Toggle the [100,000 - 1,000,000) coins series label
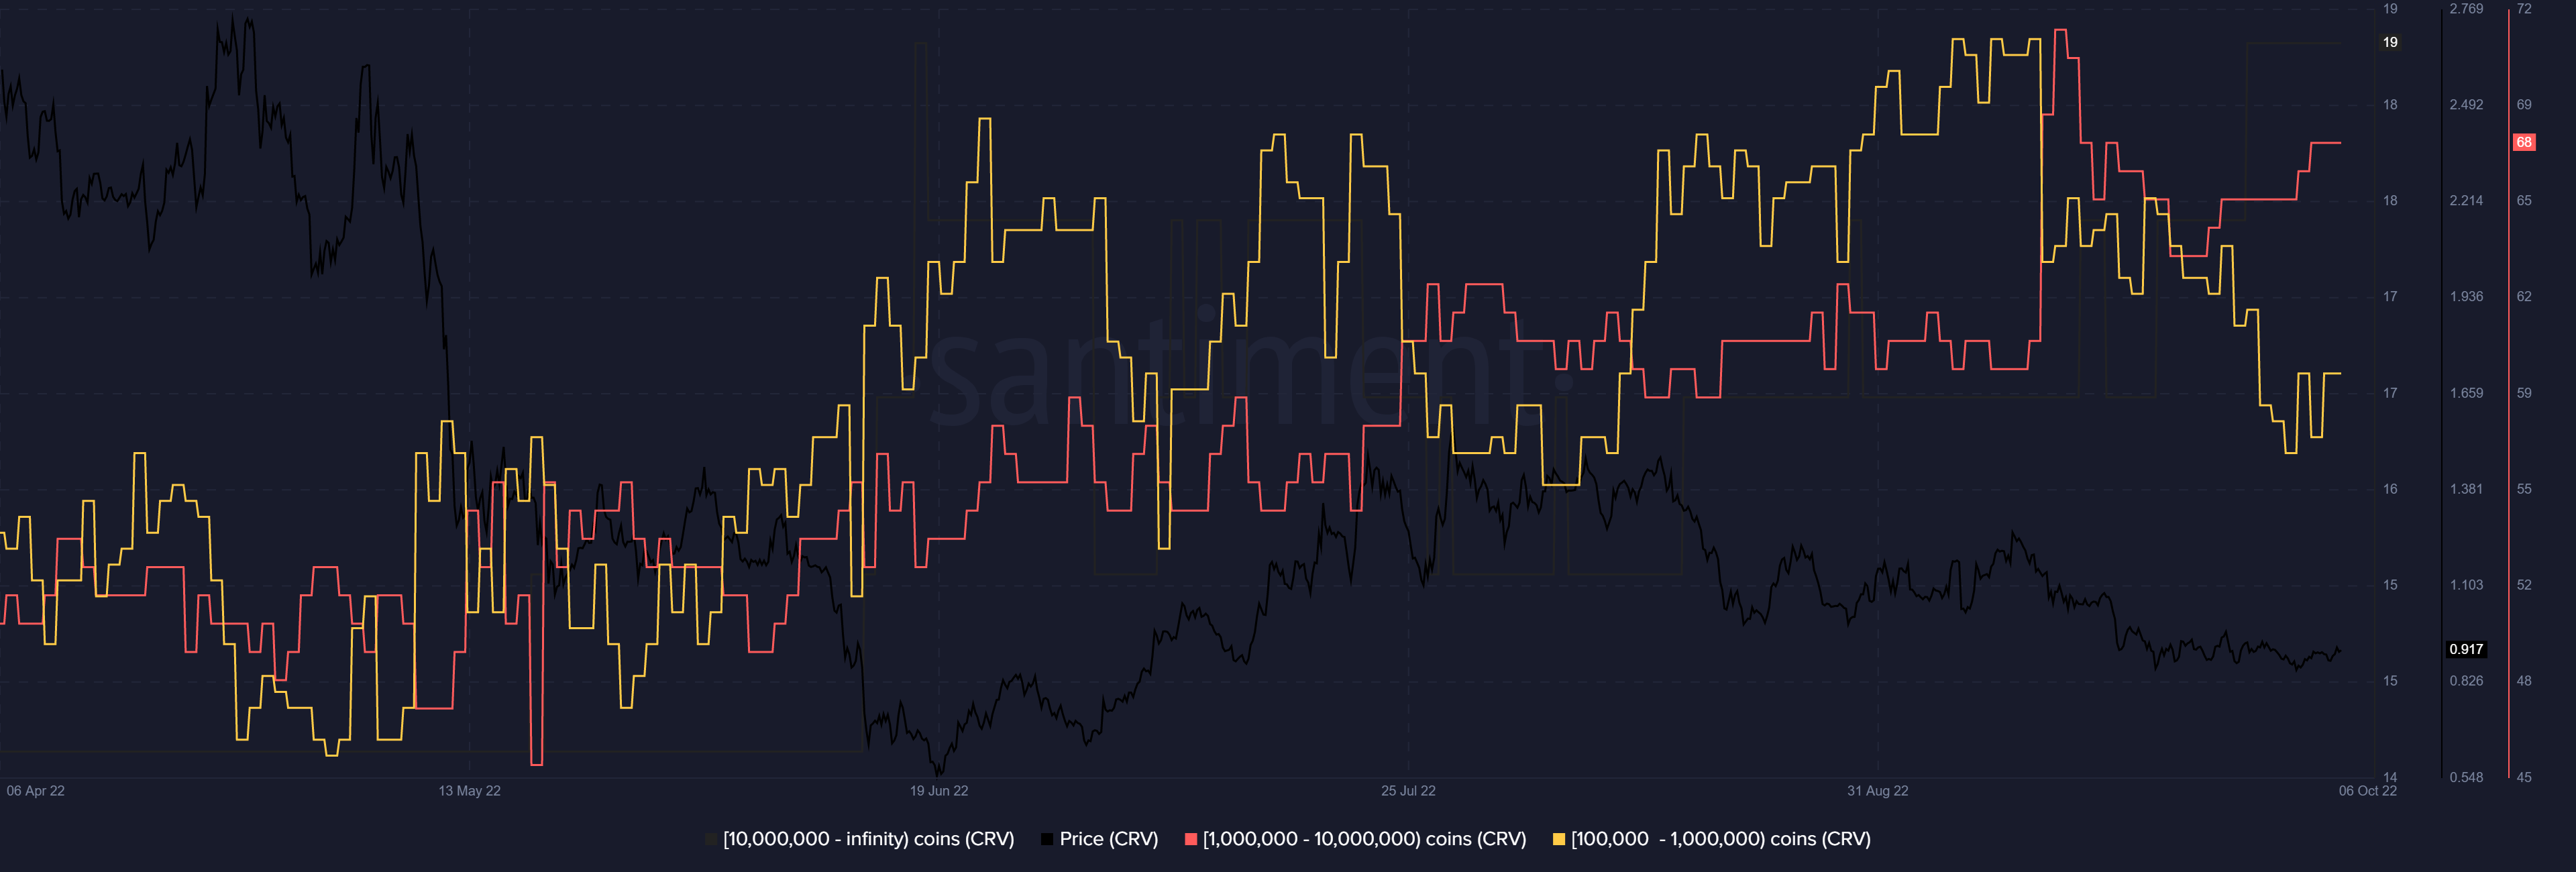This screenshot has width=2576, height=872. pos(1720,839)
